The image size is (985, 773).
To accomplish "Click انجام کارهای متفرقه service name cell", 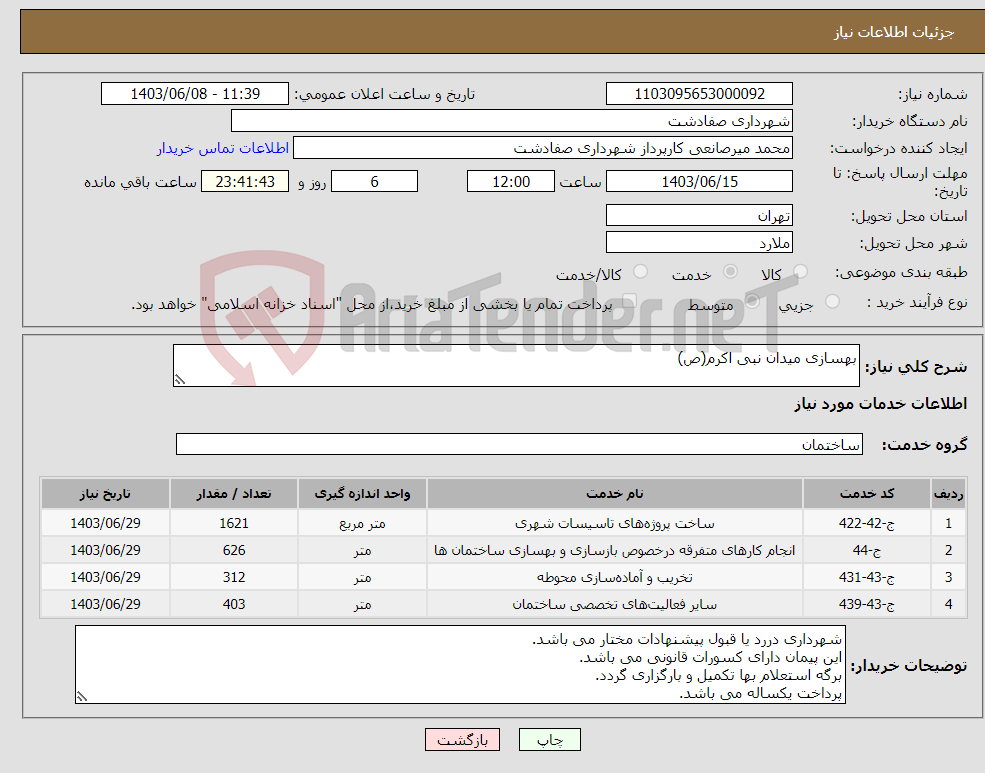I will pyautogui.click(x=614, y=550).
